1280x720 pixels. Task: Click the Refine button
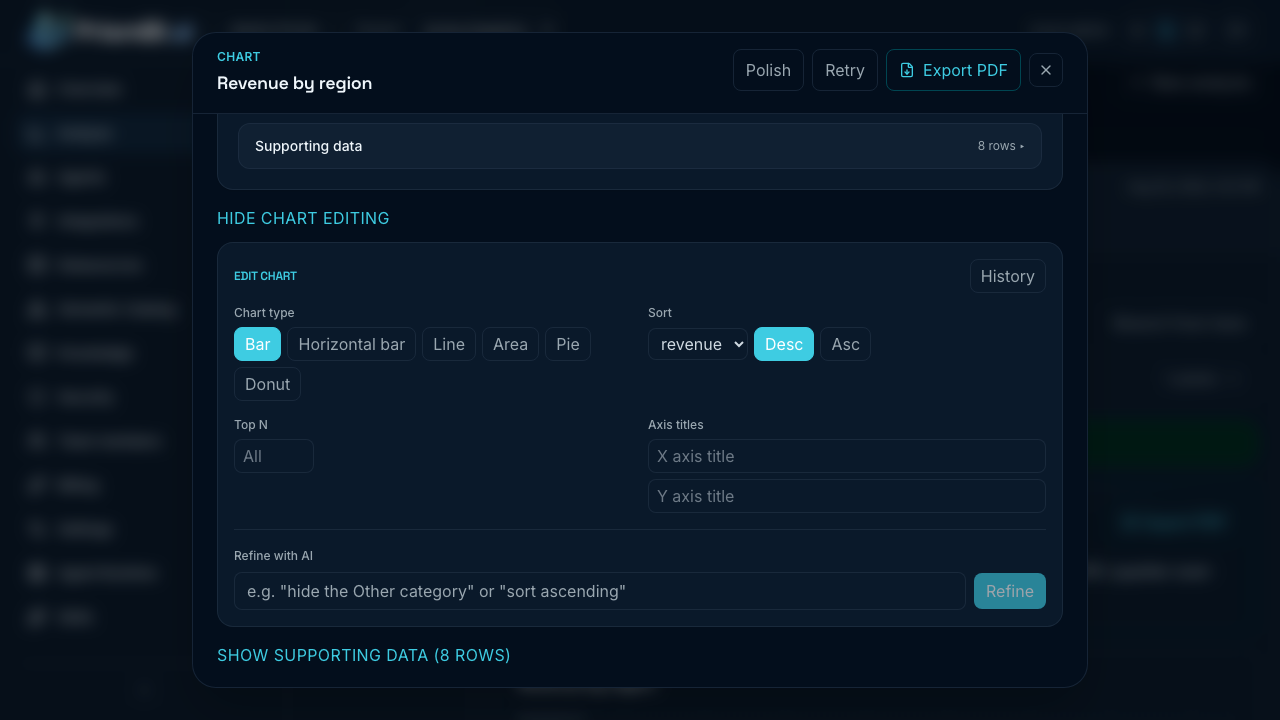coord(1010,591)
